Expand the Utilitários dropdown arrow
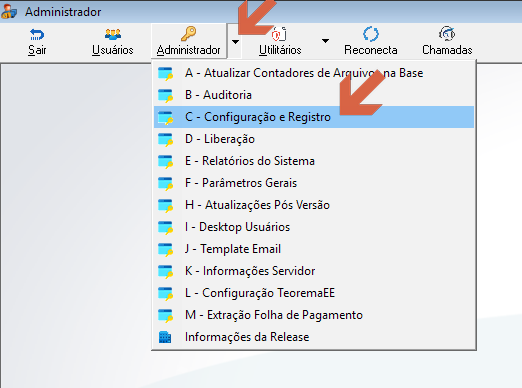Screen dimensions: 522x388 pos(325,41)
